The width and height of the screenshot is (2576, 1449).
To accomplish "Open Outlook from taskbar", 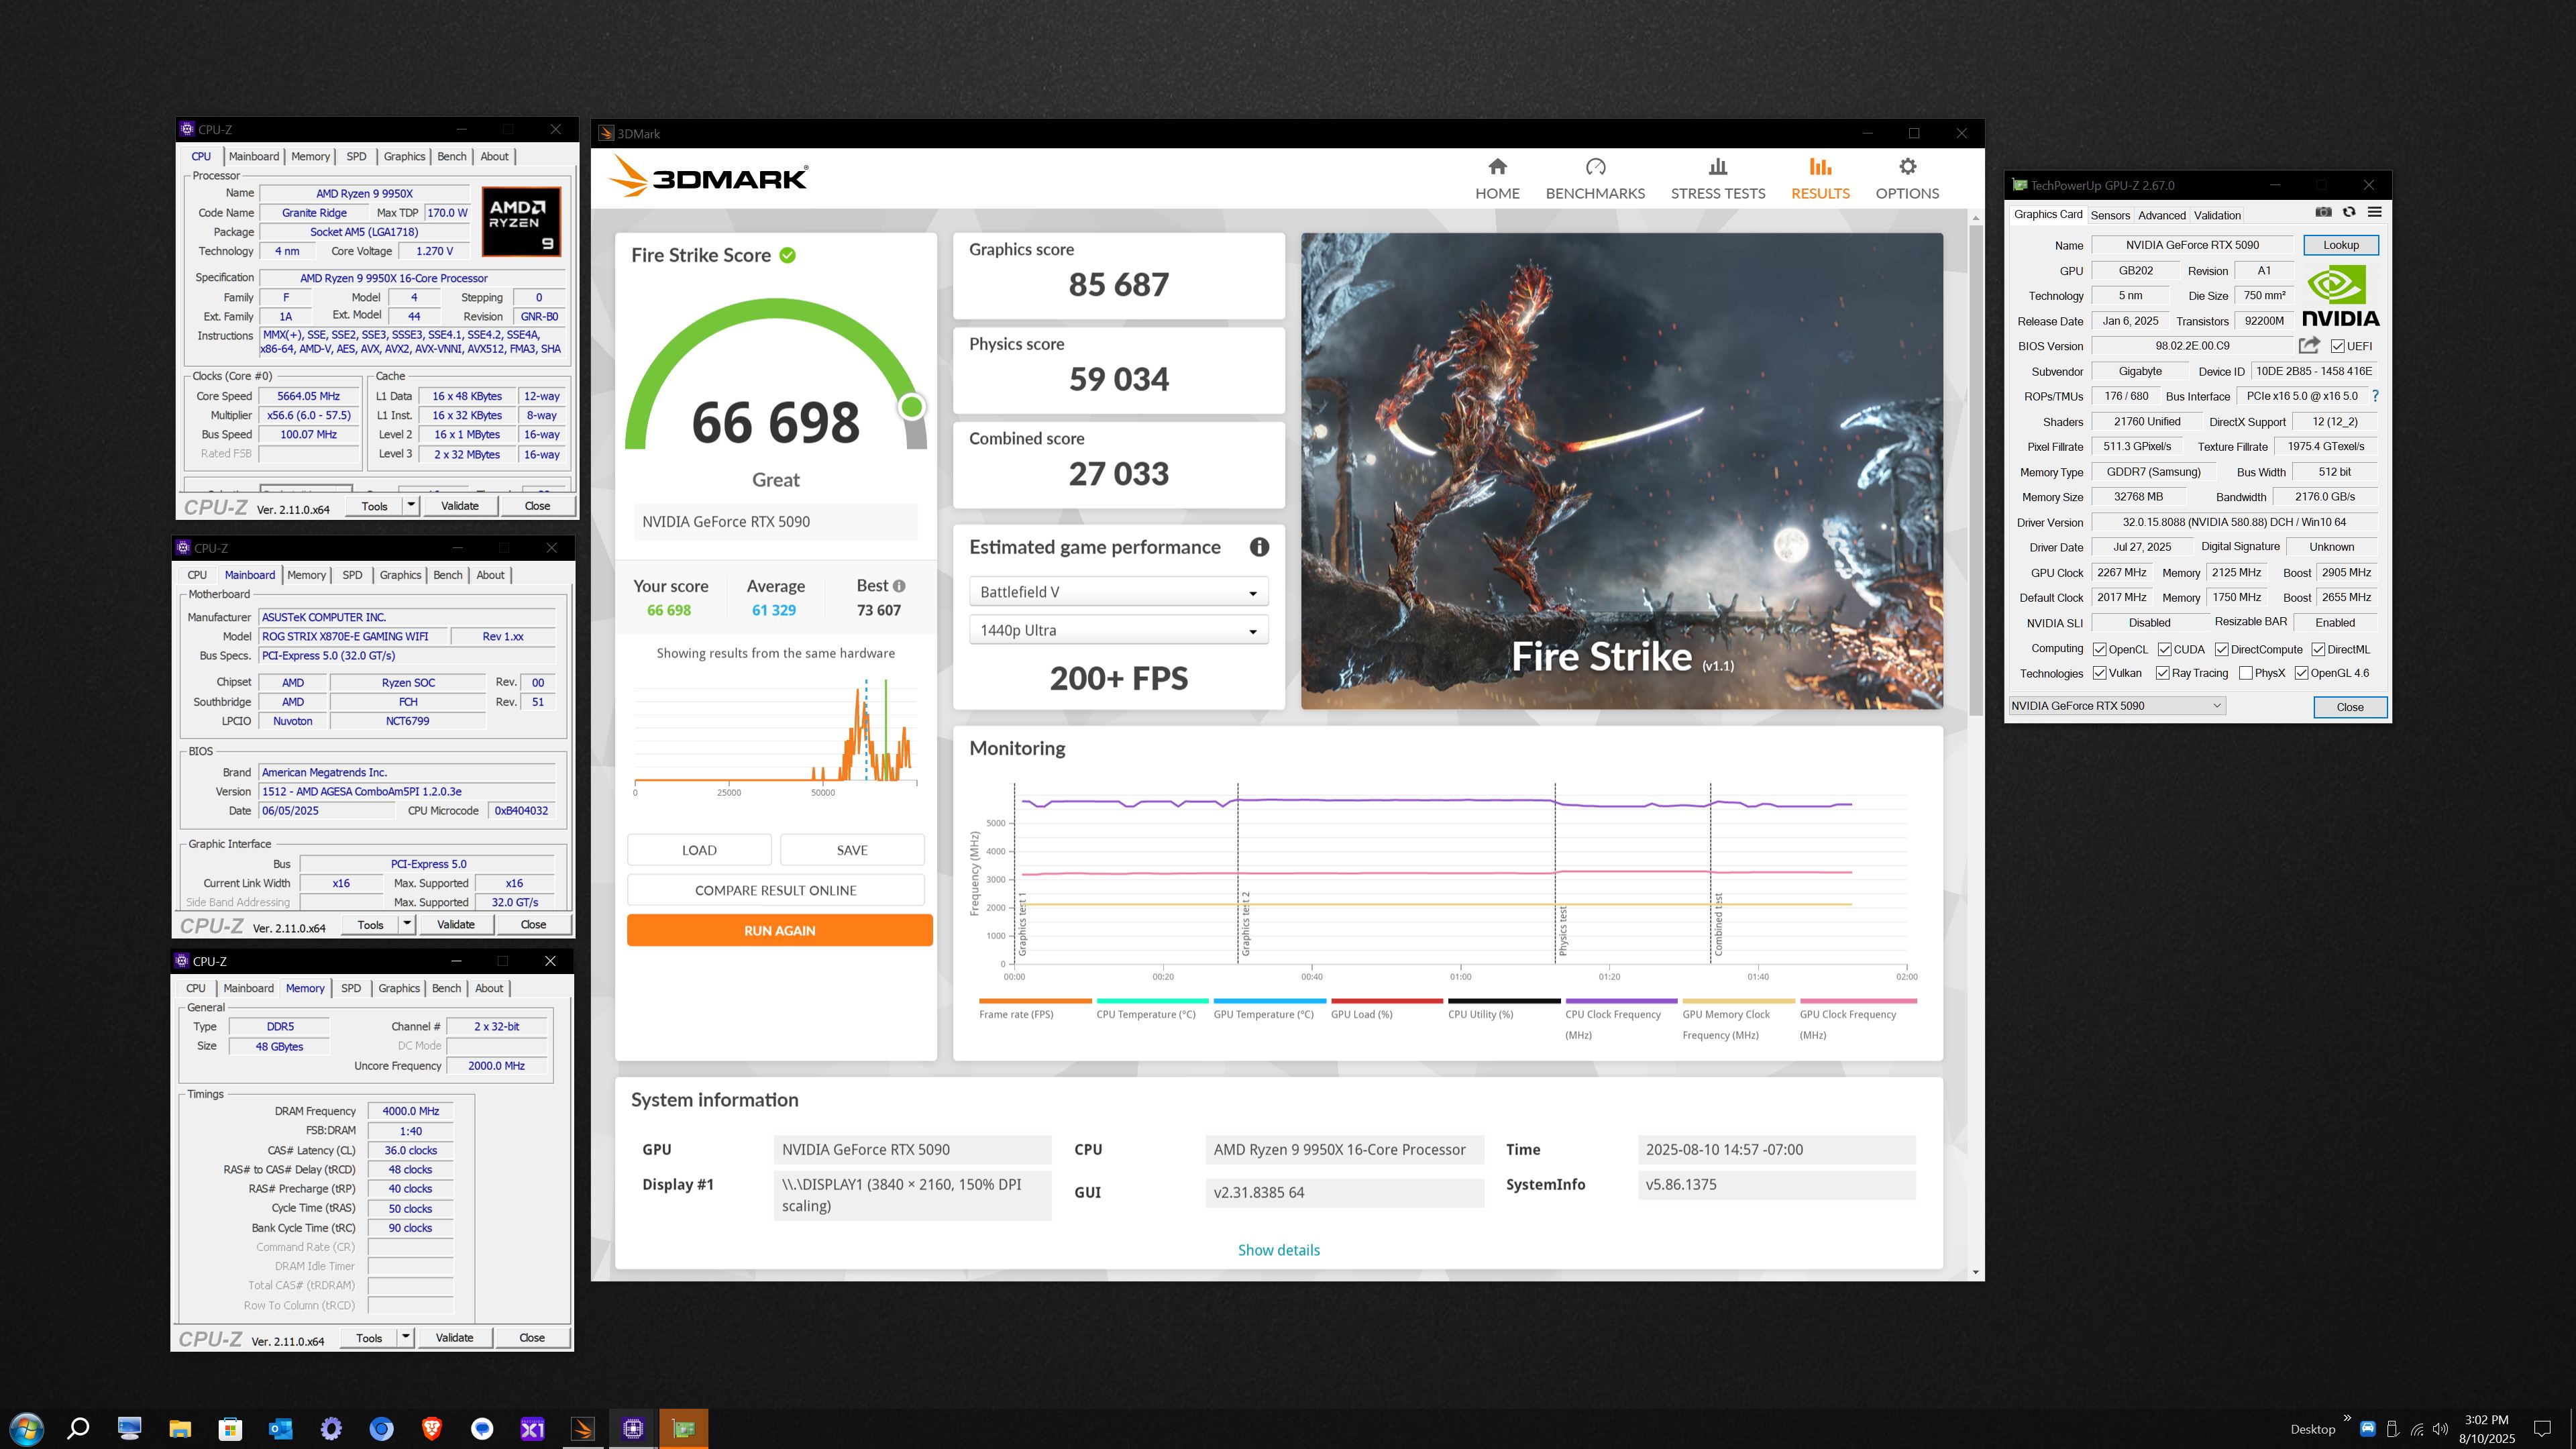I will tap(280, 1429).
